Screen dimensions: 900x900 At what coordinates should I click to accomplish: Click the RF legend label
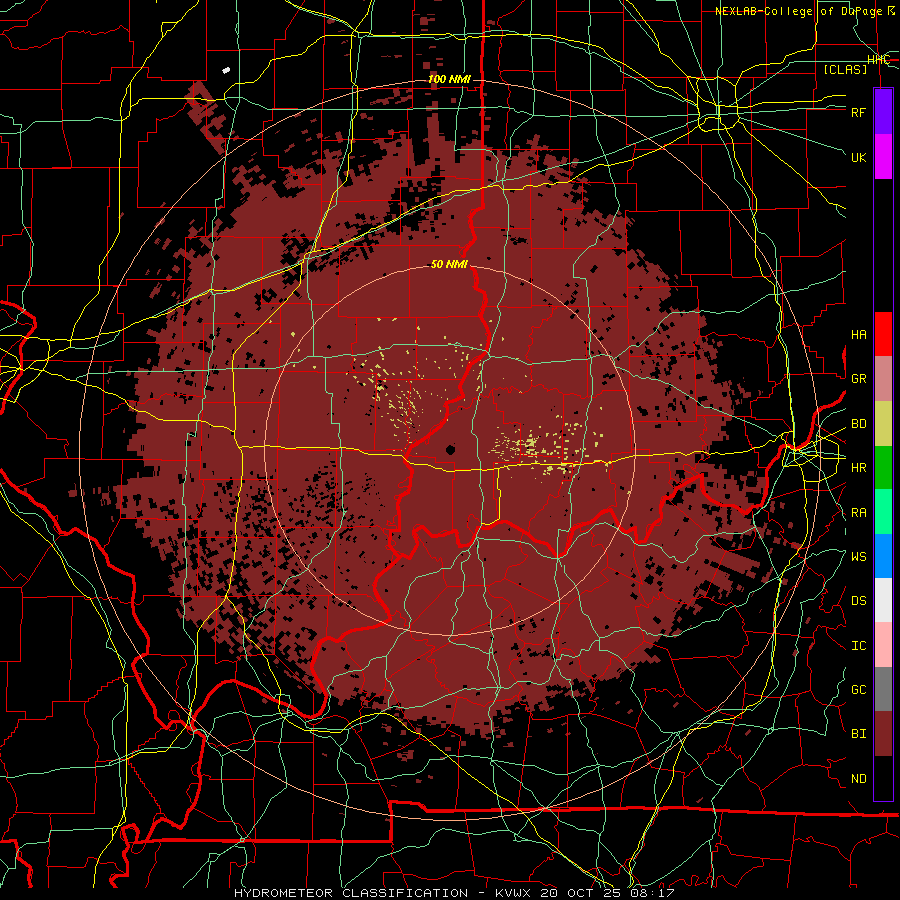[858, 112]
